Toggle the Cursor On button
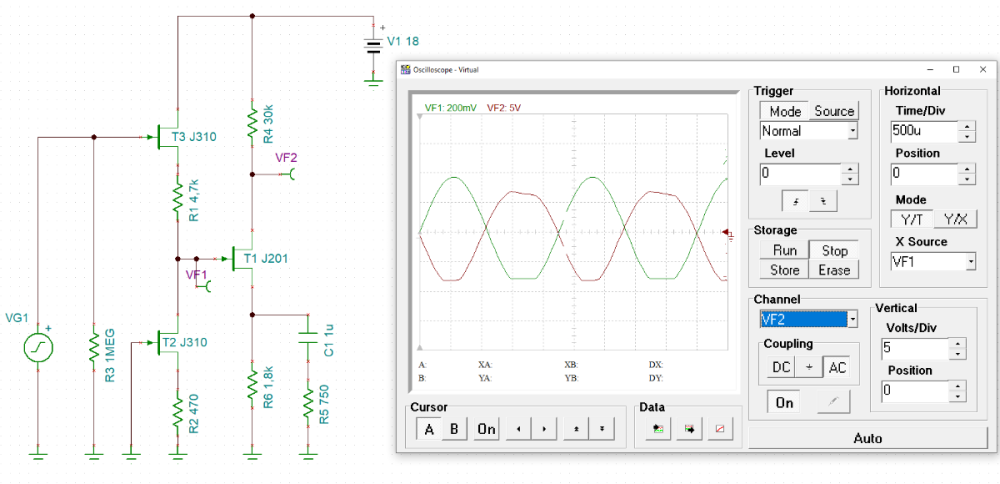The width and height of the screenshot is (1000, 484). [485, 429]
